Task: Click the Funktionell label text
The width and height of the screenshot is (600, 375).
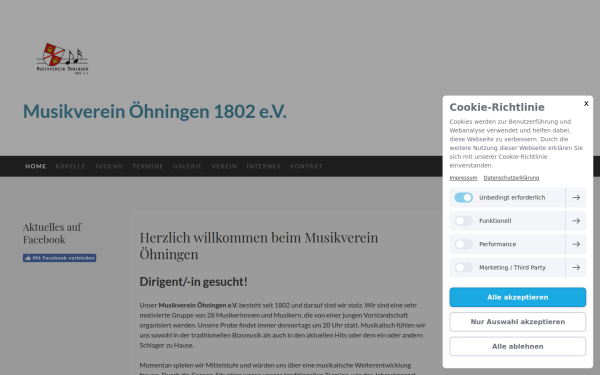Action: coord(495,221)
